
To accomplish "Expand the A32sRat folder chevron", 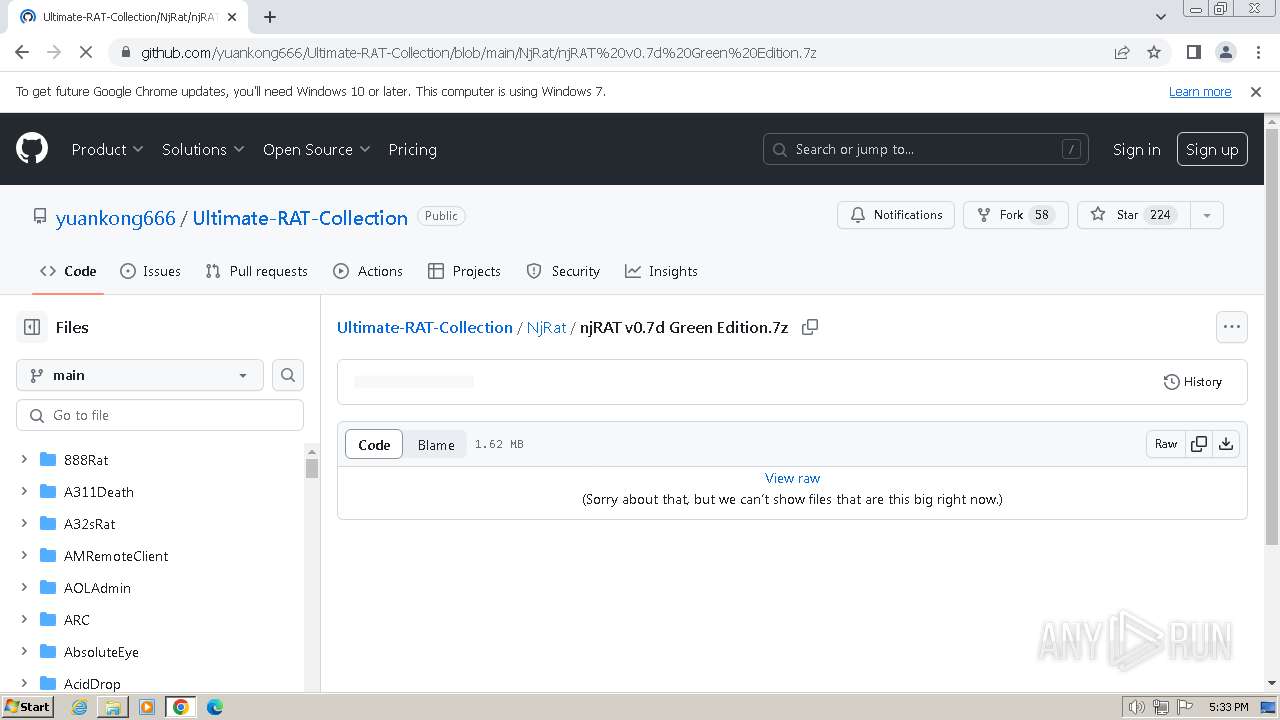I will pyautogui.click(x=24, y=524).
